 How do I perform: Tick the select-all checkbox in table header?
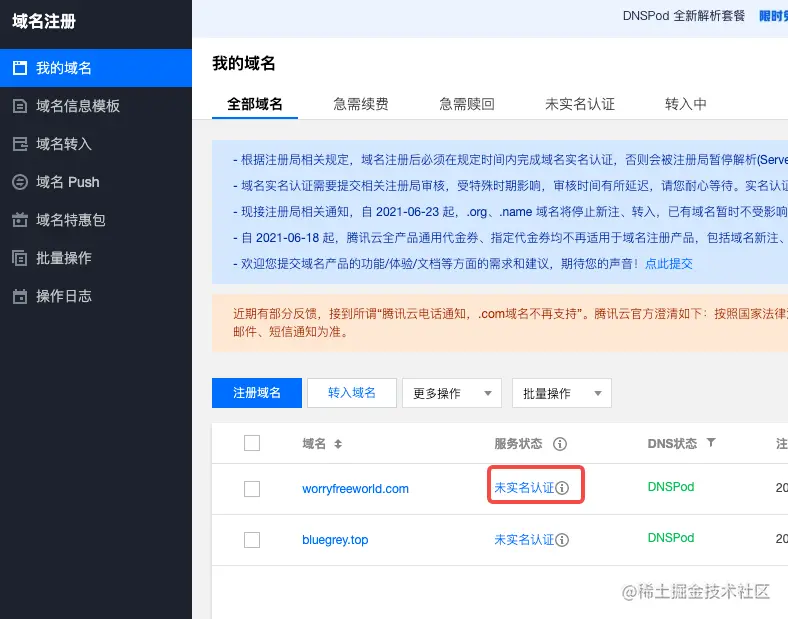252,443
